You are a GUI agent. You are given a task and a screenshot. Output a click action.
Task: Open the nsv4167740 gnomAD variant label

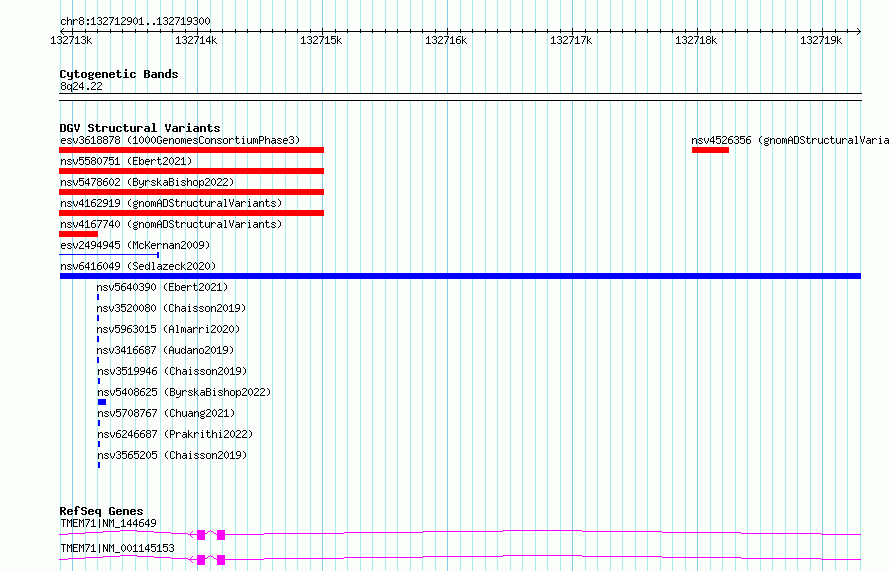(x=171, y=224)
